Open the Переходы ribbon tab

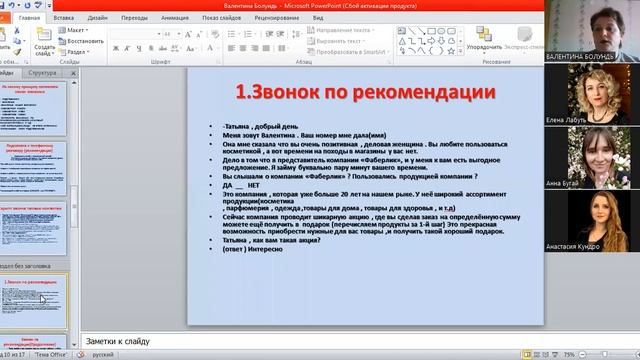point(134,18)
